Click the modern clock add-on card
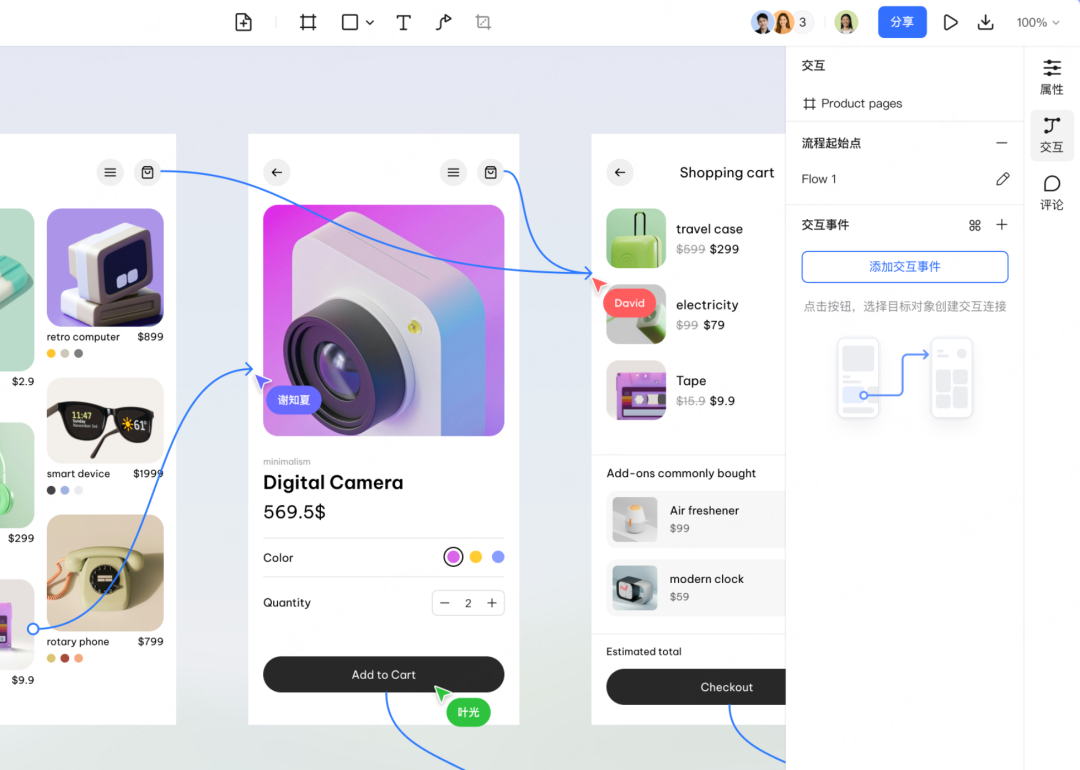 pos(696,587)
